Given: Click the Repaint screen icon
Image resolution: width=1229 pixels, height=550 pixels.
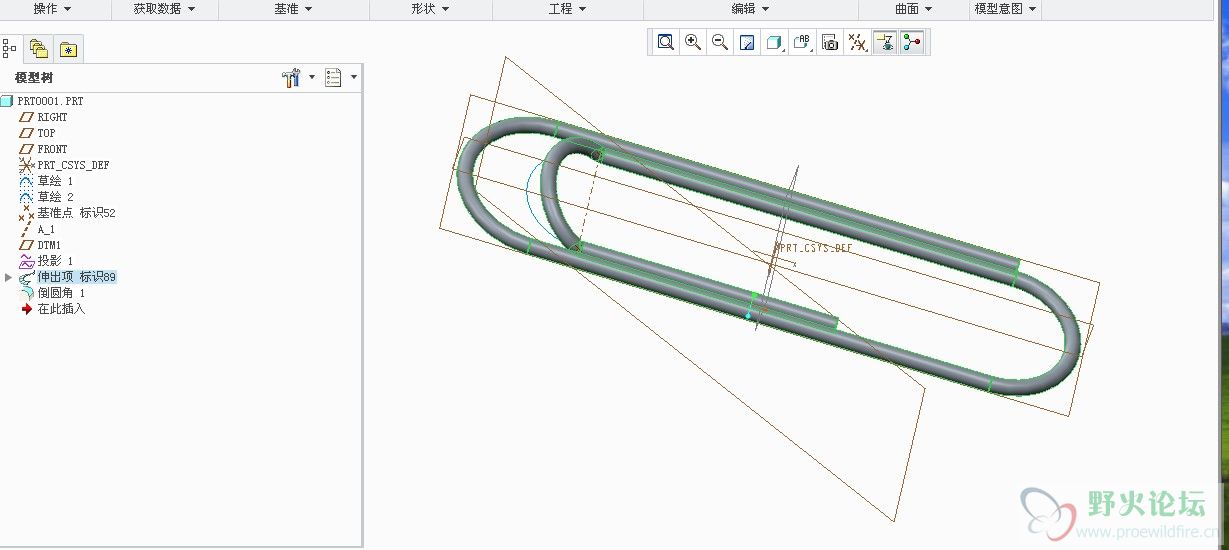Looking at the screenshot, I should pyautogui.click(x=747, y=42).
